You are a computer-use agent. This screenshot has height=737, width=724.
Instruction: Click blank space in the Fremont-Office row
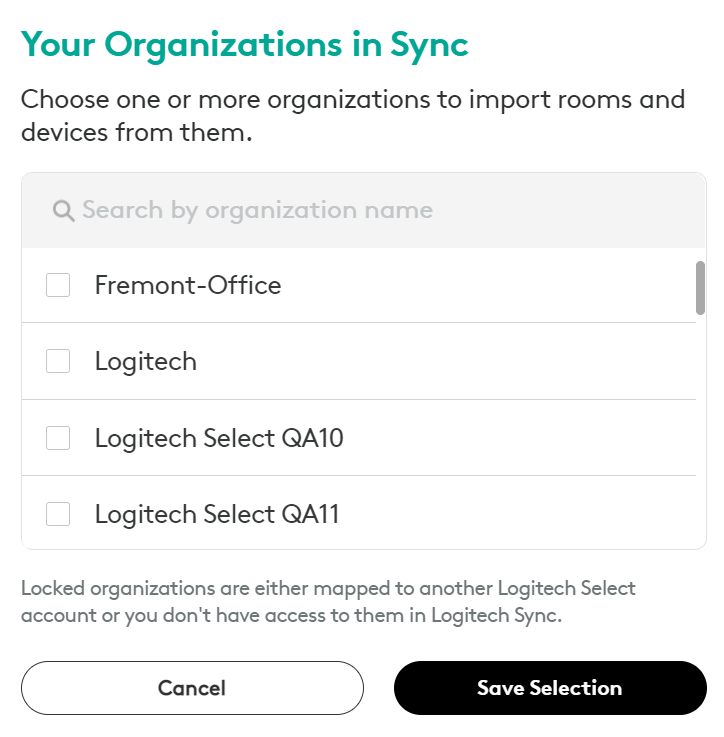point(484,285)
